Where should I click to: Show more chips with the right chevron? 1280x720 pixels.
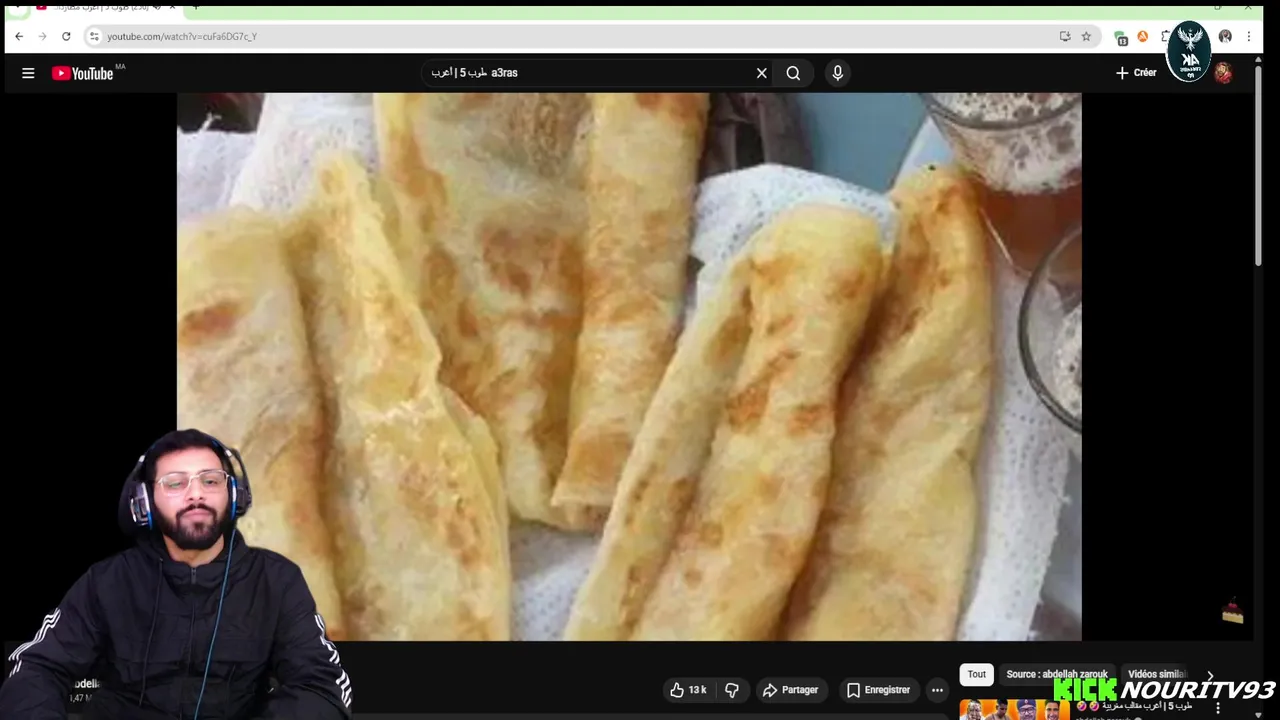coord(1210,676)
